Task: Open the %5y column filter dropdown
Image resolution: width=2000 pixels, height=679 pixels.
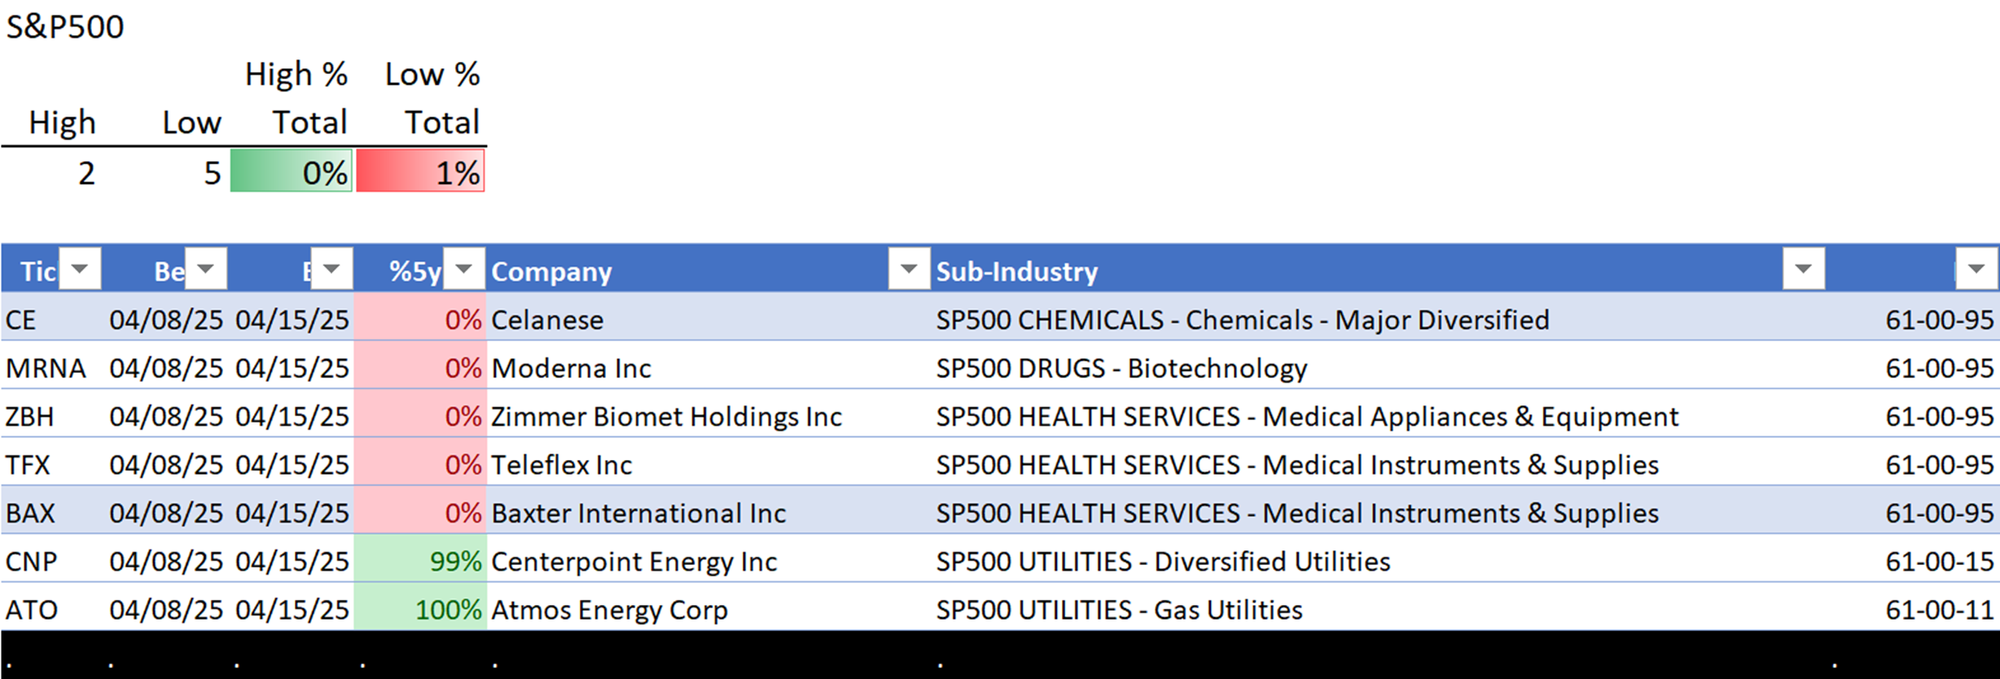Action: click(464, 269)
